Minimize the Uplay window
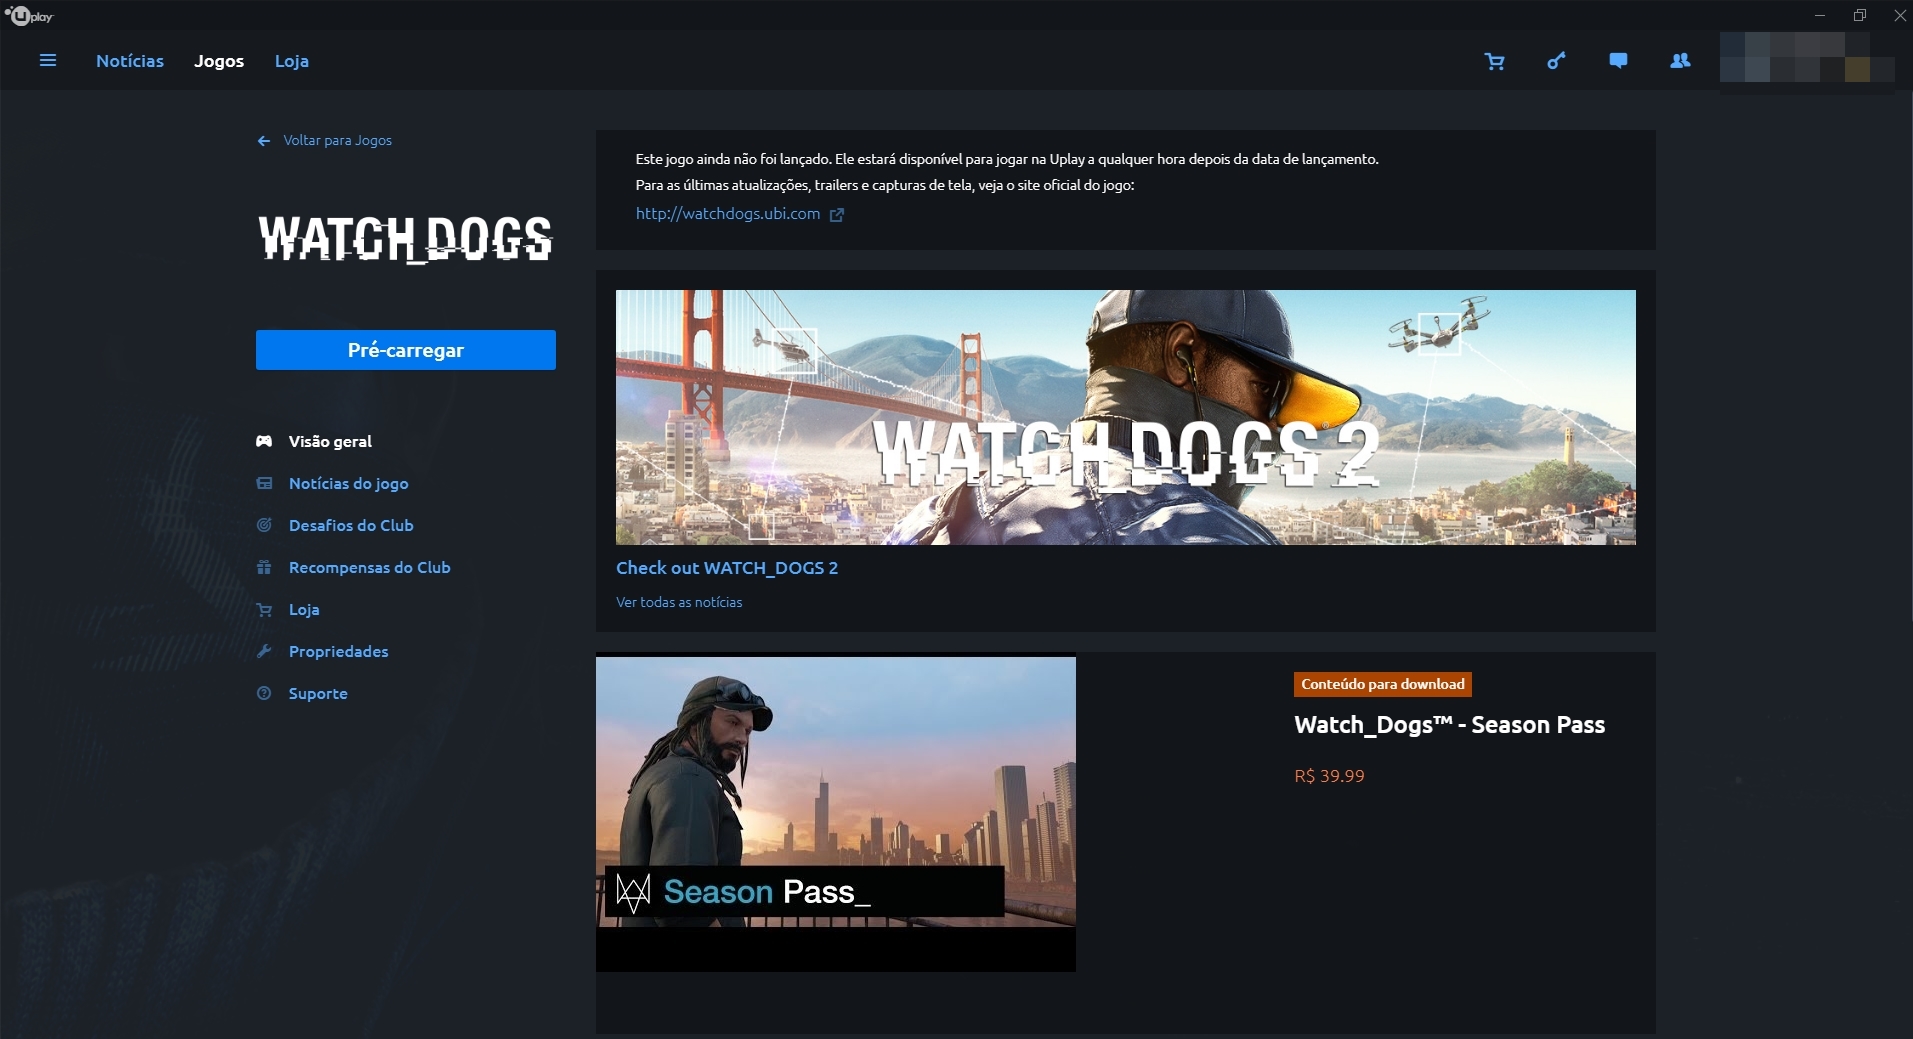 pyautogui.click(x=1820, y=15)
